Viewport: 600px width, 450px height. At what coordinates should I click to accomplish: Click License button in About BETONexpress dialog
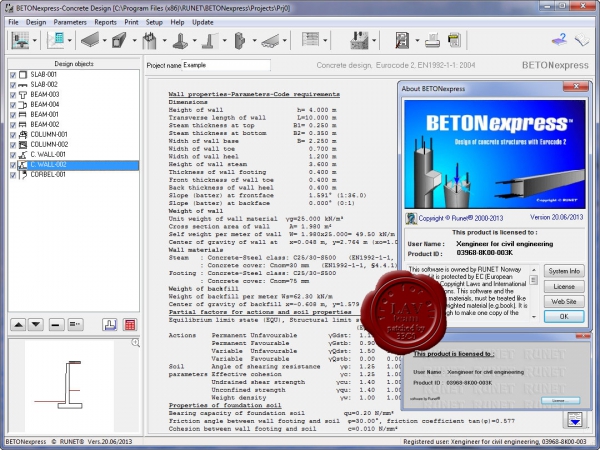[564, 287]
